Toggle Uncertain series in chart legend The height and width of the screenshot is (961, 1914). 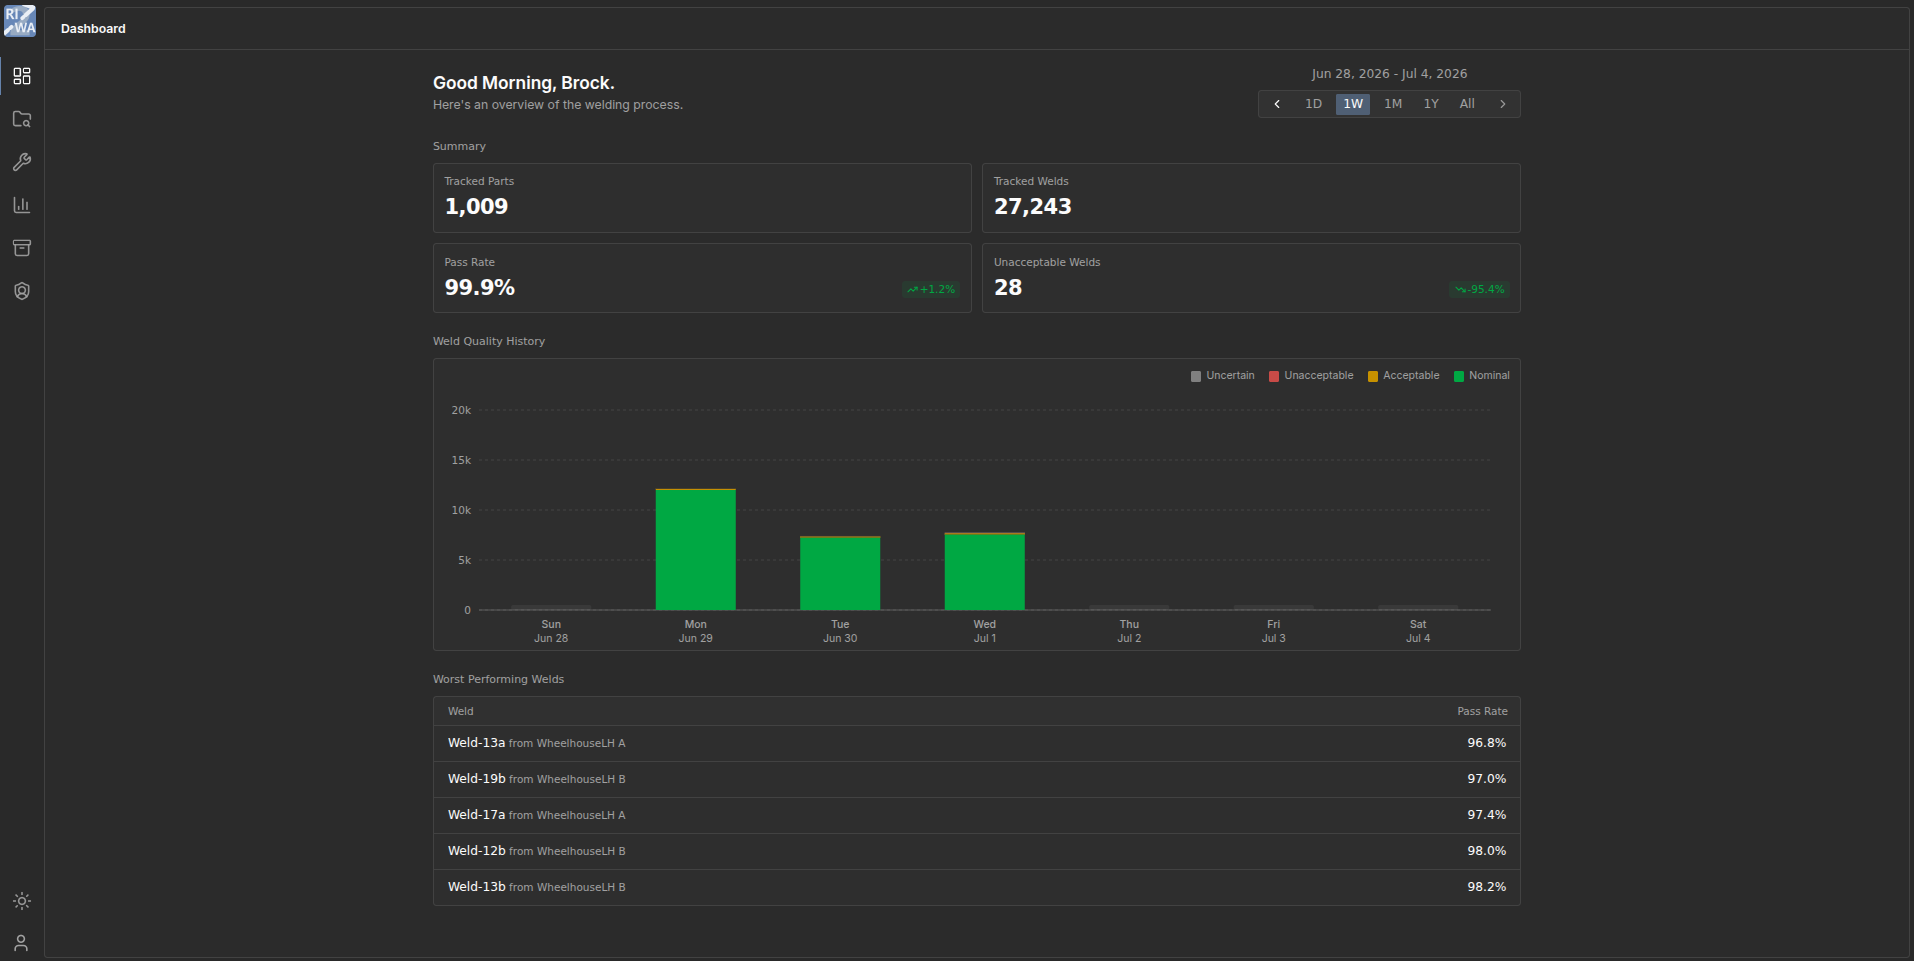[x=1222, y=376]
